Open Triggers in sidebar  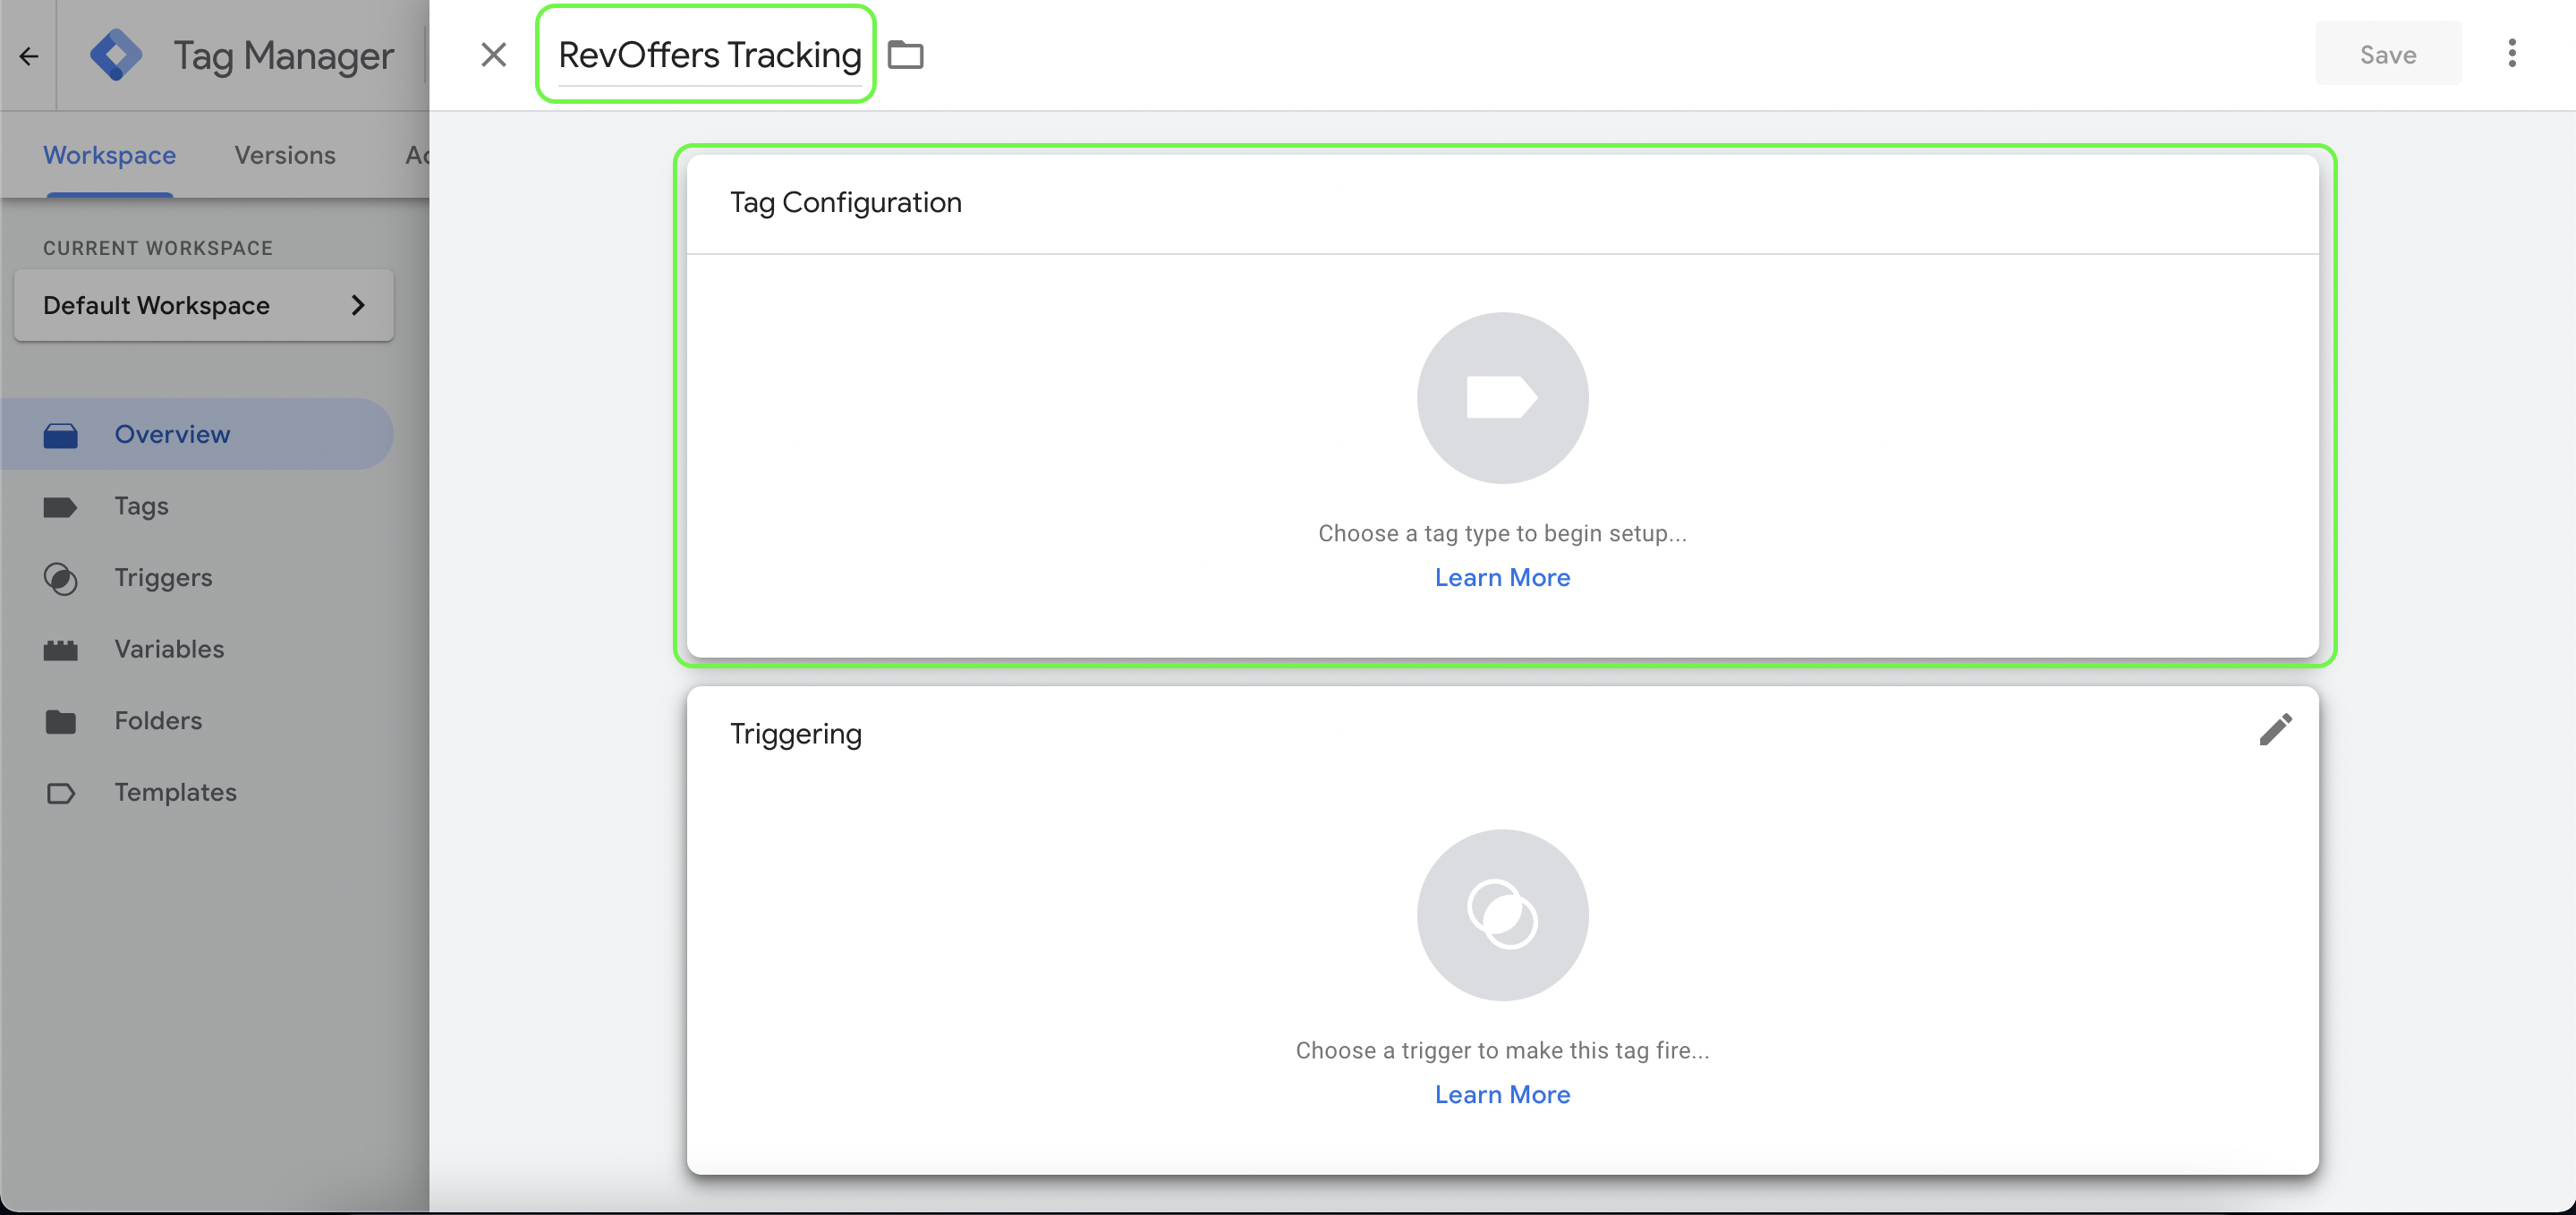(197, 578)
